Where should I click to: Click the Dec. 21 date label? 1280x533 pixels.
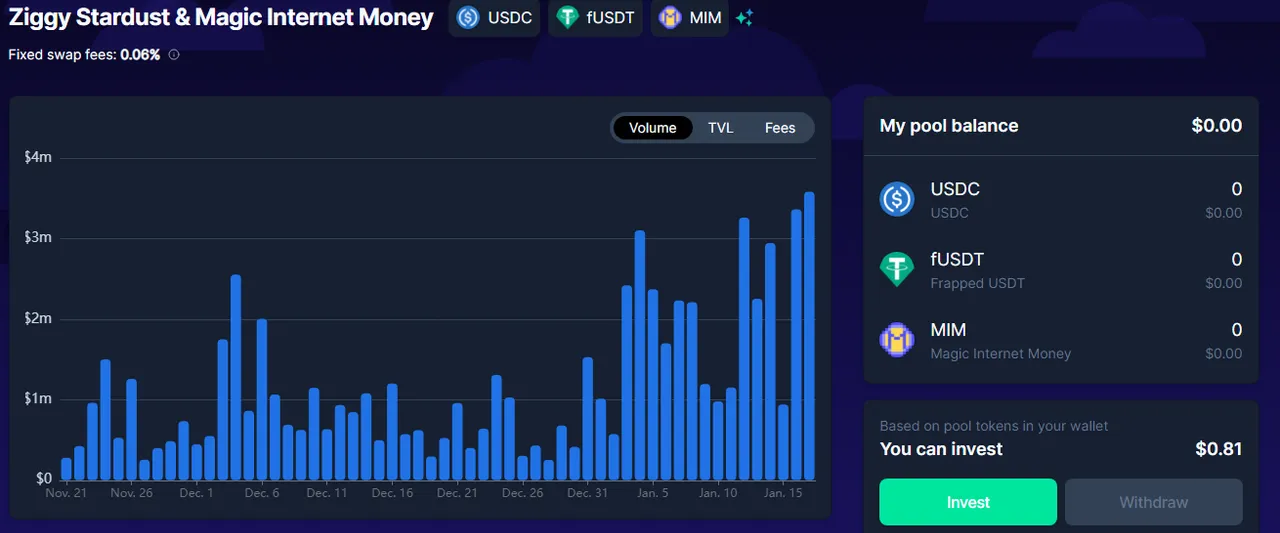pyautogui.click(x=457, y=493)
